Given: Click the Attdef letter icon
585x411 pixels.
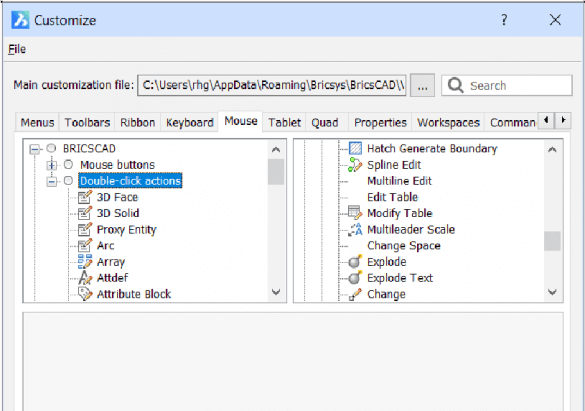Looking at the screenshot, I should [85, 278].
